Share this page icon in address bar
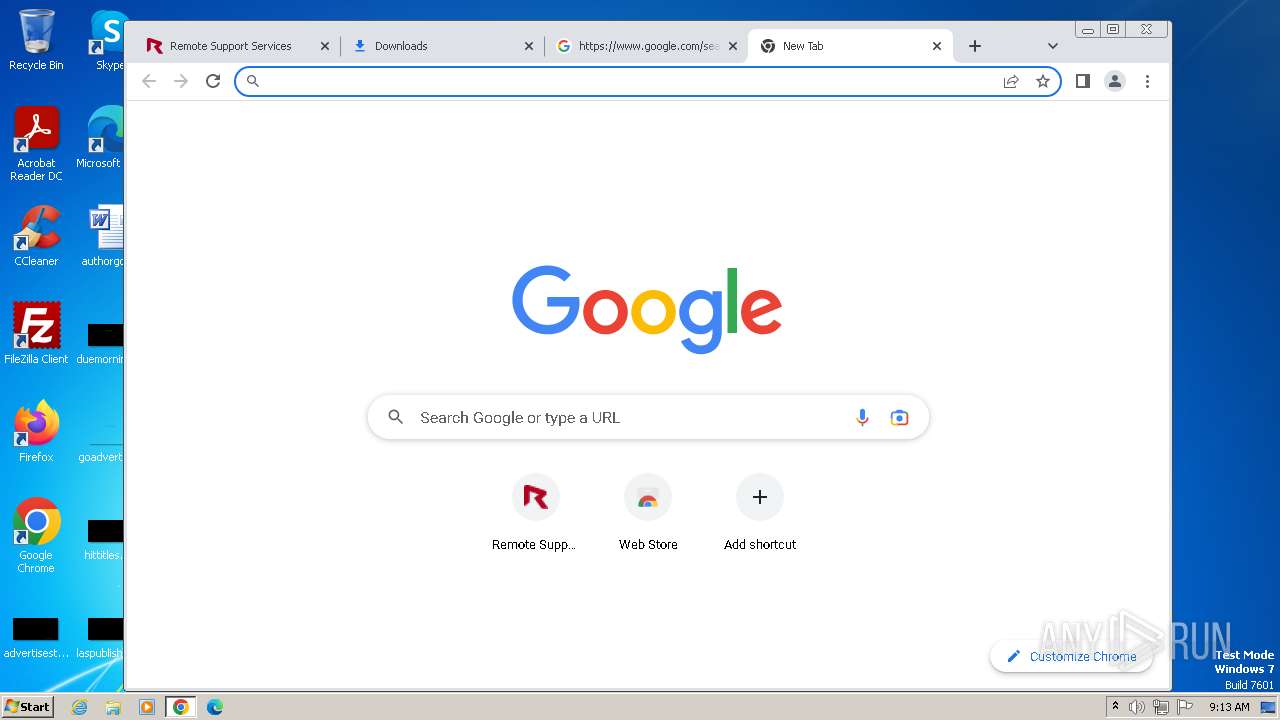The image size is (1280, 720). [x=1011, y=81]
